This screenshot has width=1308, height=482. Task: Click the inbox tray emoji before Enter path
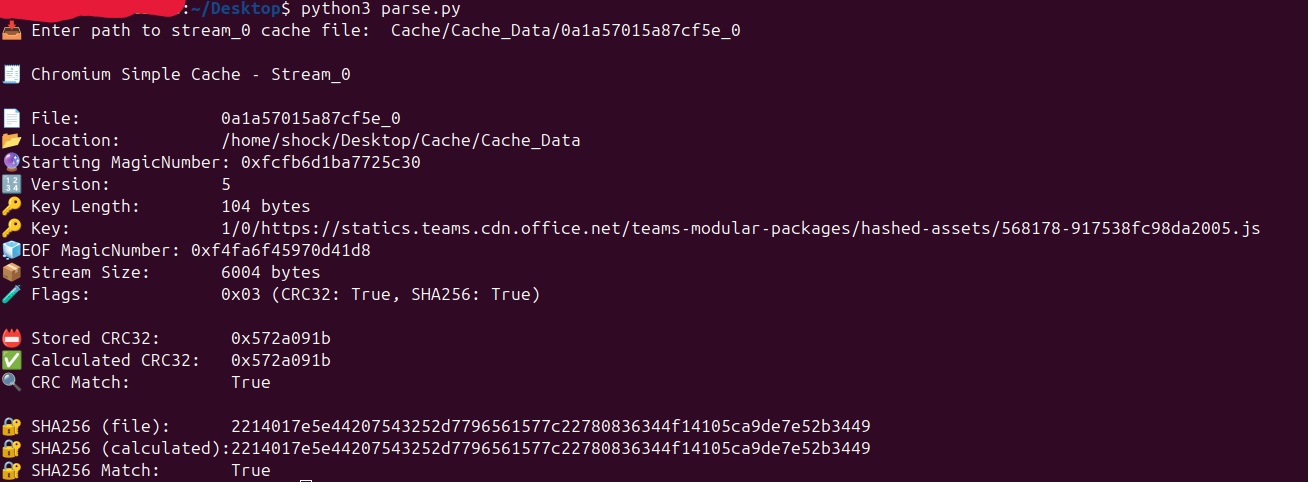[11, 30]
